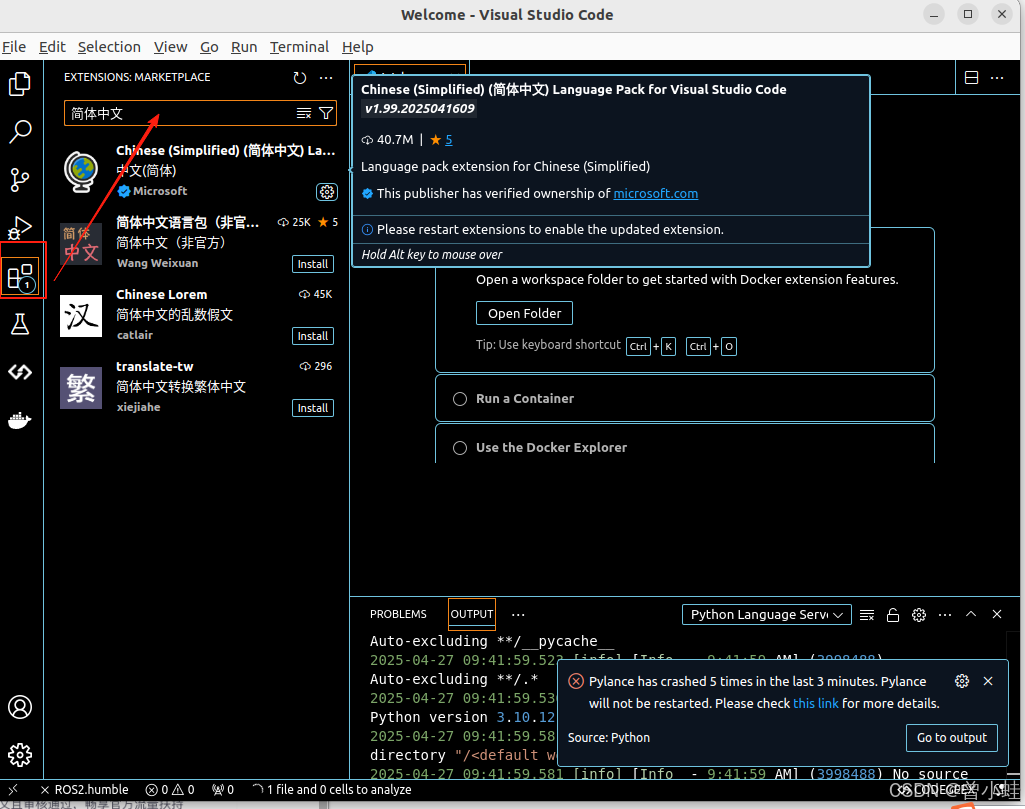
Task: Open the Extensions view icon
Action: point(21,276)
